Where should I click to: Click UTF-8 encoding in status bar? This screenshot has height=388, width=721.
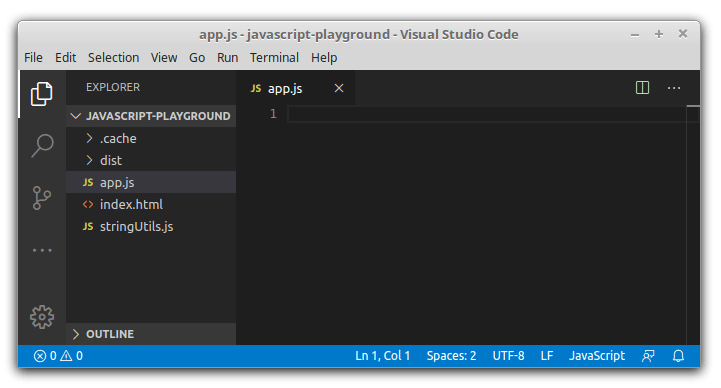509,356
